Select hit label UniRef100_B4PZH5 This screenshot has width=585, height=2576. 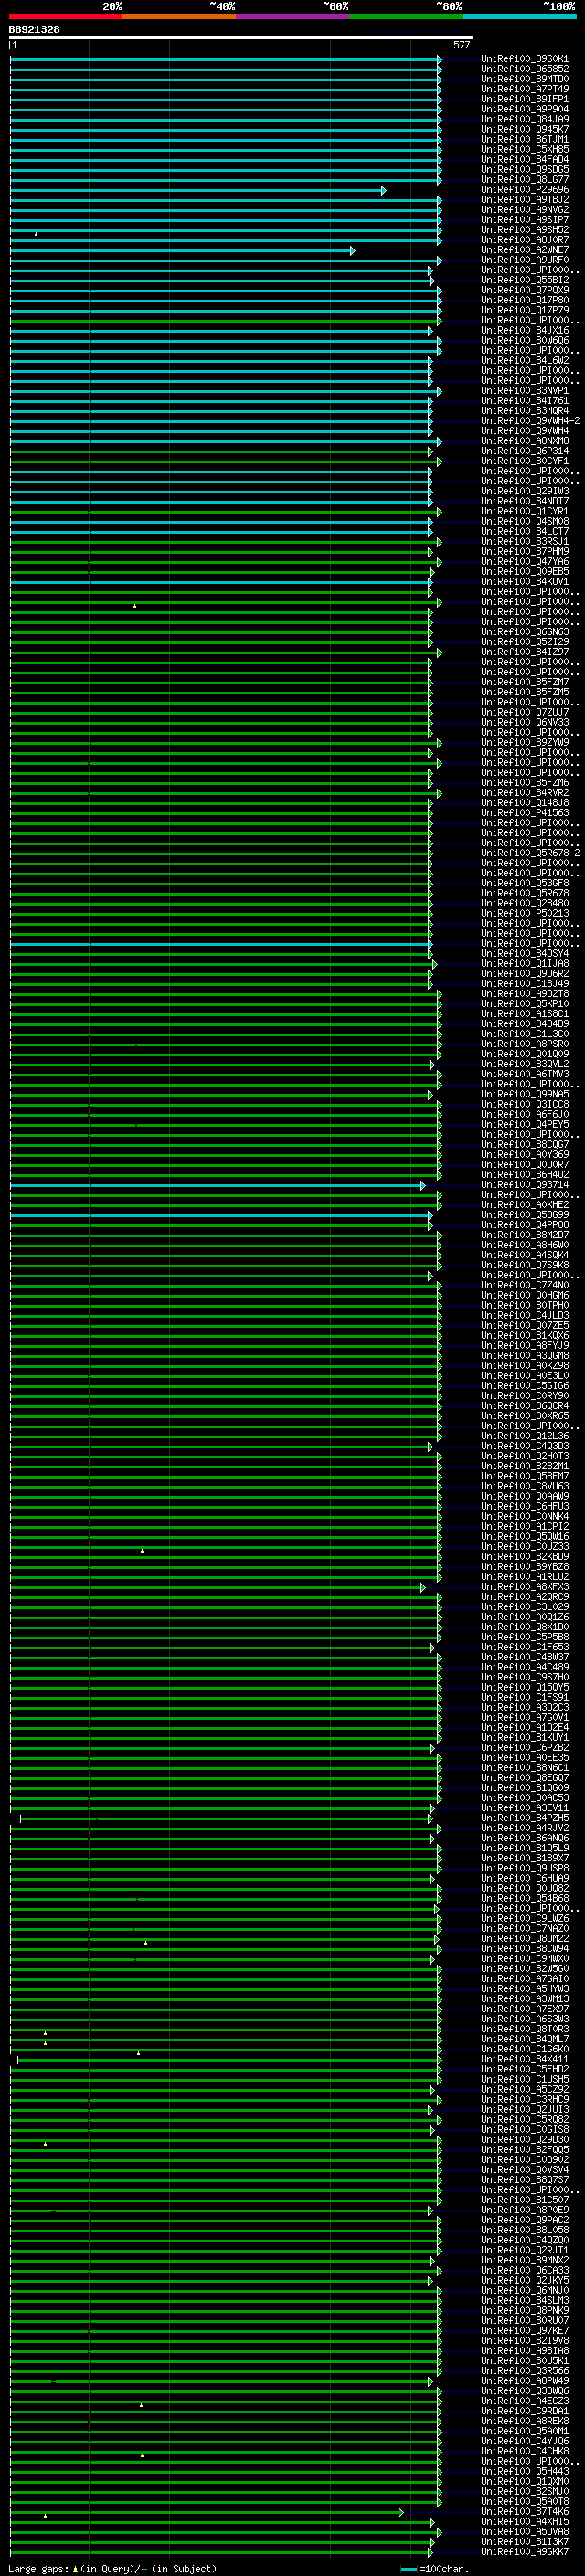(x=525, y=1818)
